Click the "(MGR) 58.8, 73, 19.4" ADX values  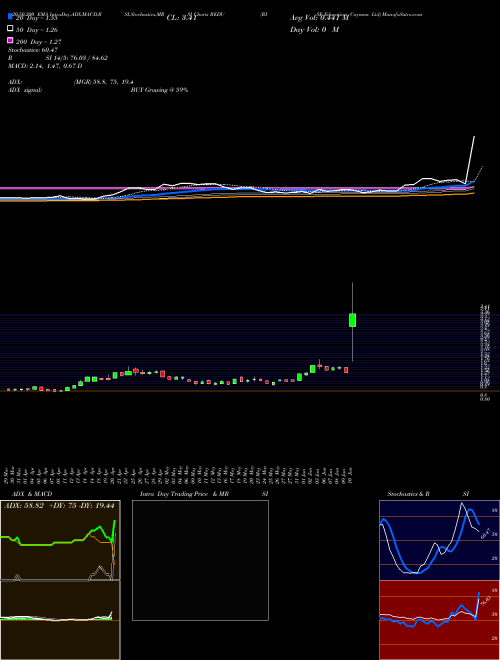point(104,82)
